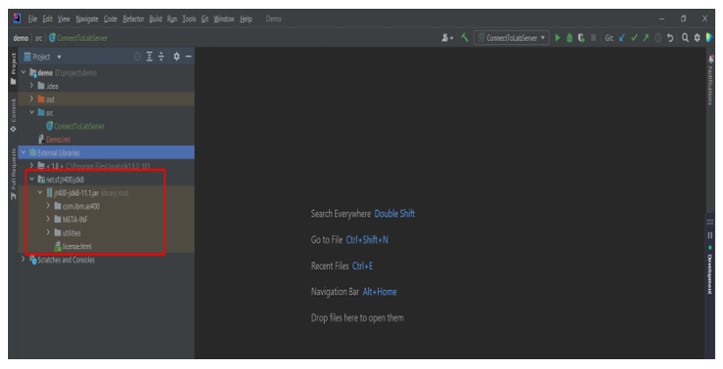Open Search Everywhere magnifier icon
The width and height of the screenshot is (723, 369).
tap(685, 38)
